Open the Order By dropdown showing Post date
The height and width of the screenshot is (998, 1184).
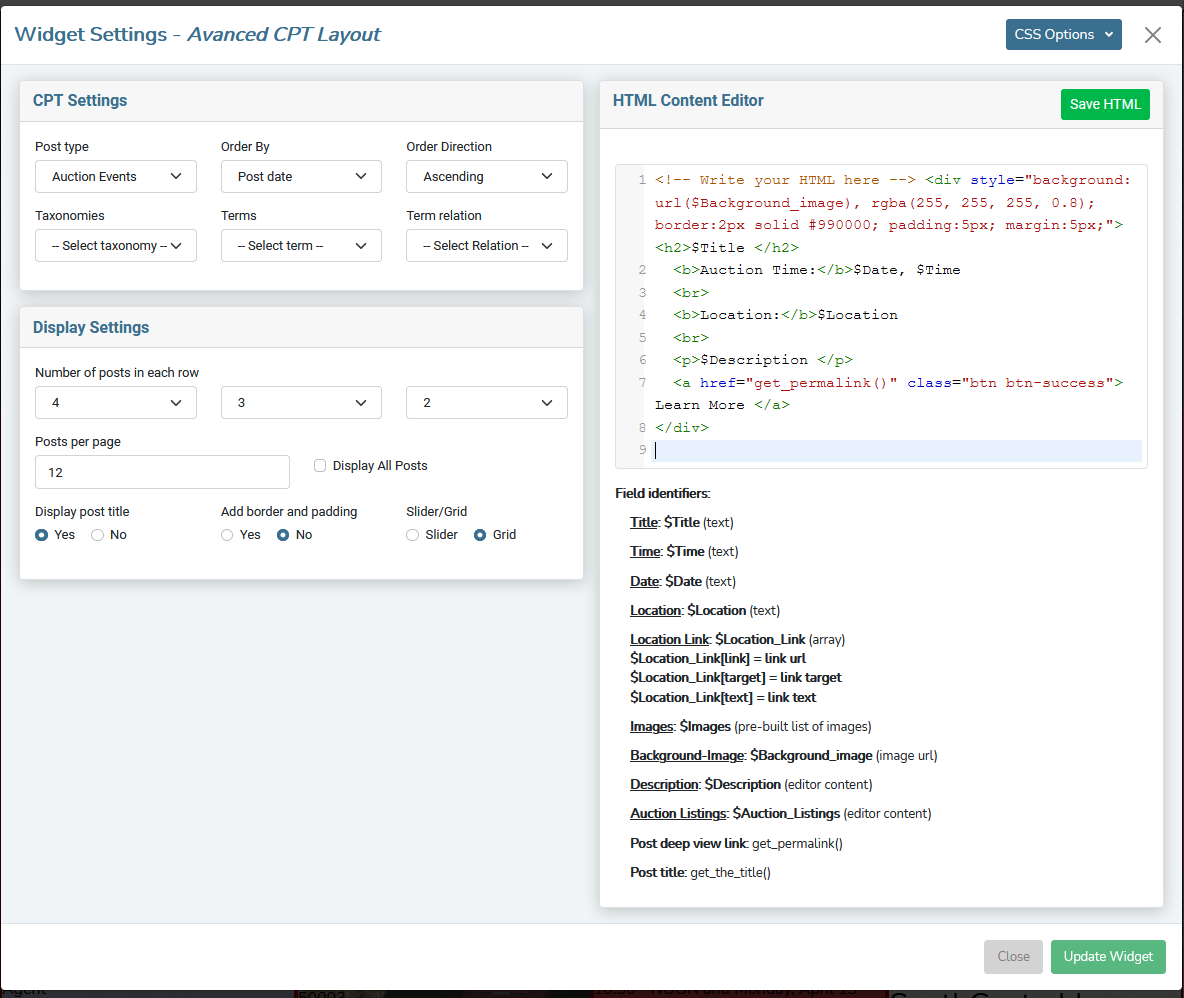[x=301, y=177]
